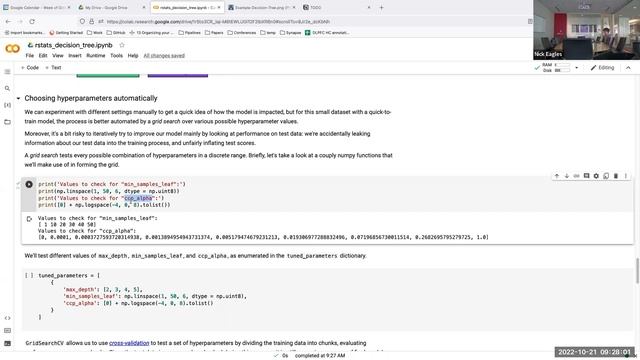Viewport: 640px width, 360px height.
Task: Open the Tools menu
Action: point(116,56)
